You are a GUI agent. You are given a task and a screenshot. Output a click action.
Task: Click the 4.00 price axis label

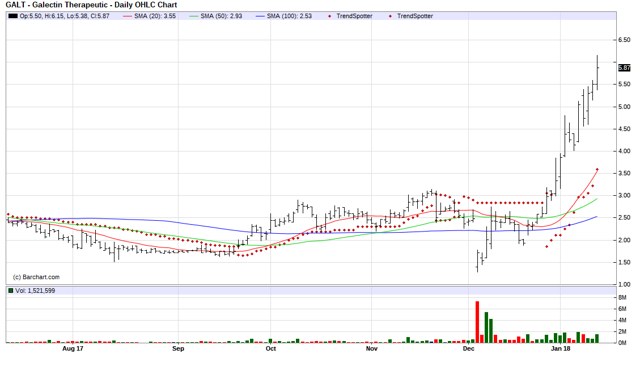click(x=624, y=151)
